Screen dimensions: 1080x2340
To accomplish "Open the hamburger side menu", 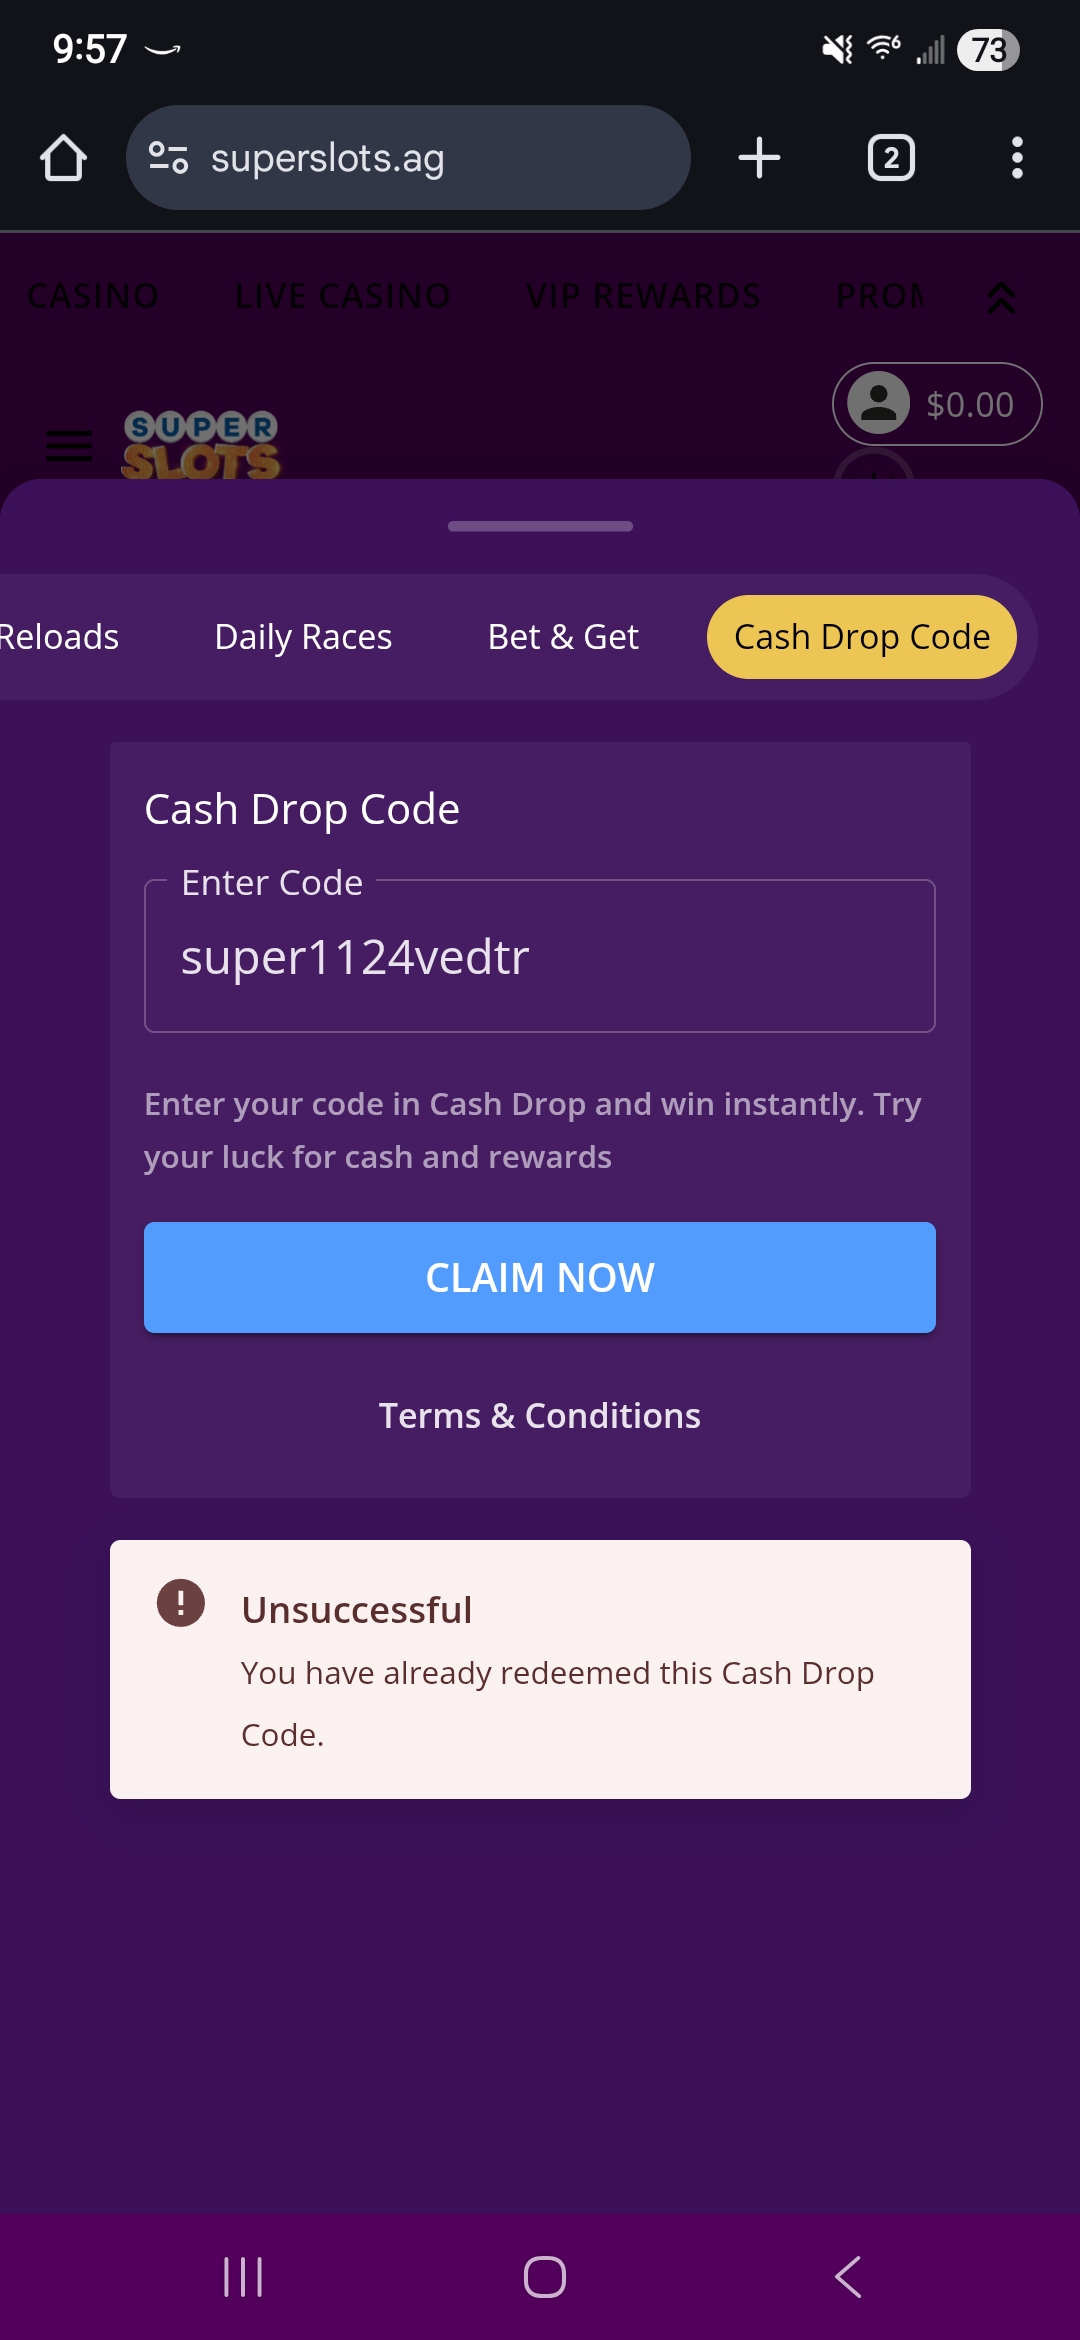I will tap(69, 446).
